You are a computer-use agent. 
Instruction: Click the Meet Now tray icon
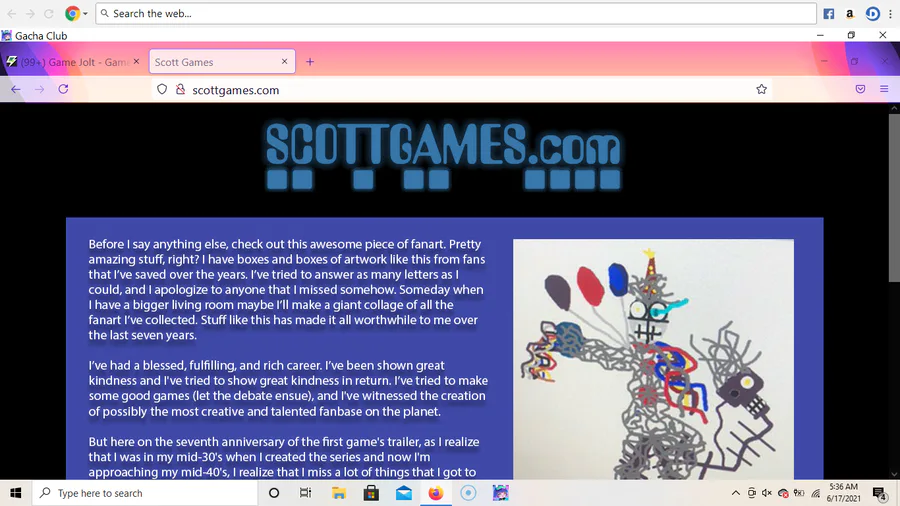pyautogui.click(x=751, y=493)
